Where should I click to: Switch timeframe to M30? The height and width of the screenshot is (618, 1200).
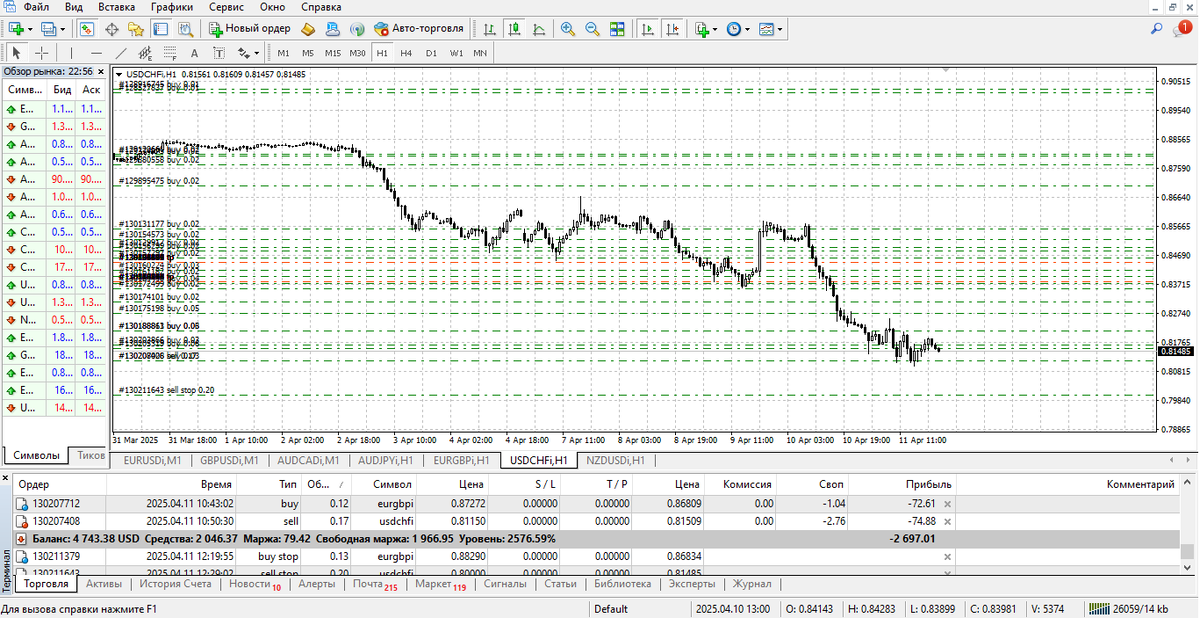pyautogui.click(x=357, y=52)
